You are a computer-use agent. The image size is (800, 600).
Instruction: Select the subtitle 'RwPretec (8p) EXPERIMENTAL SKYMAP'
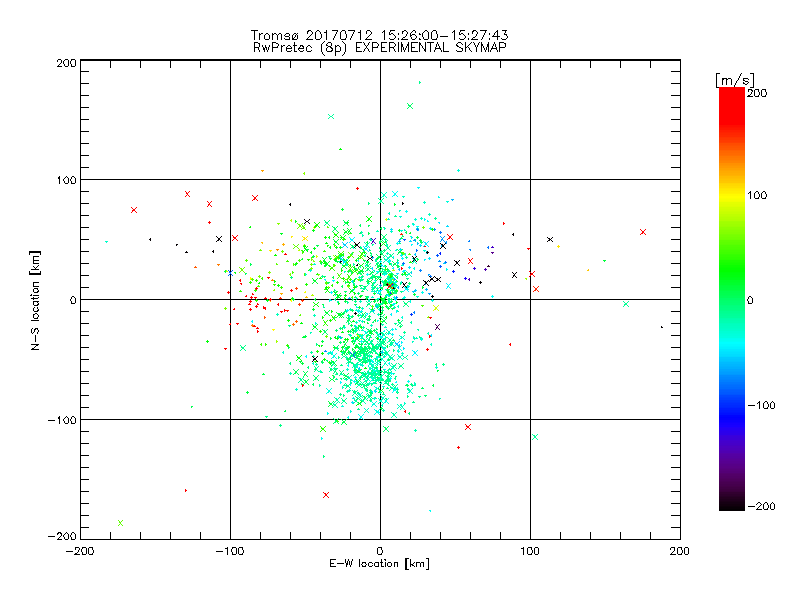pyautogui.click(x=380, y=48)
